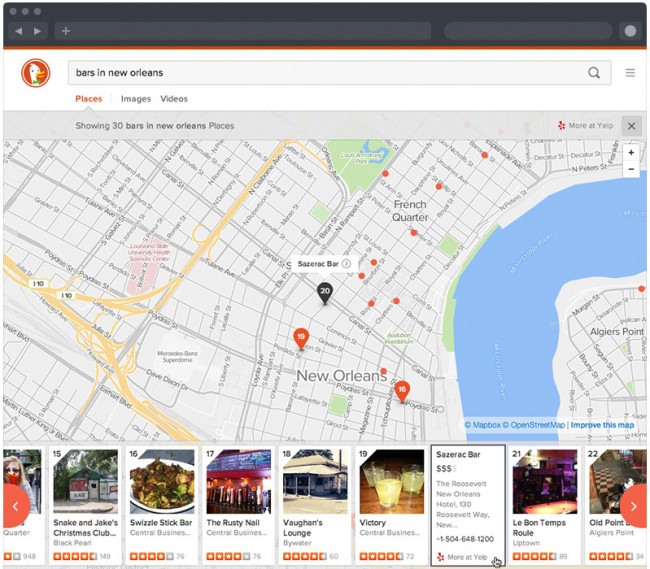Image resolution: width=650 pixels, height=569 pixels.
Task: Show next places with right arrow
Action: pos(633,506)
